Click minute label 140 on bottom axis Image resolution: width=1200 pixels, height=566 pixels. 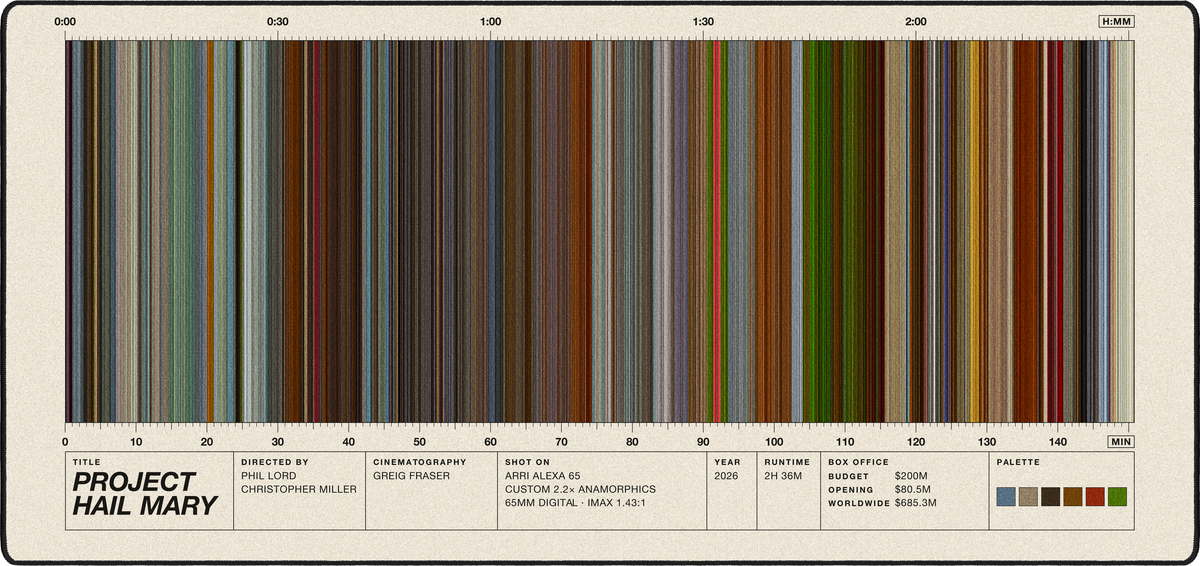(1058, 441)
